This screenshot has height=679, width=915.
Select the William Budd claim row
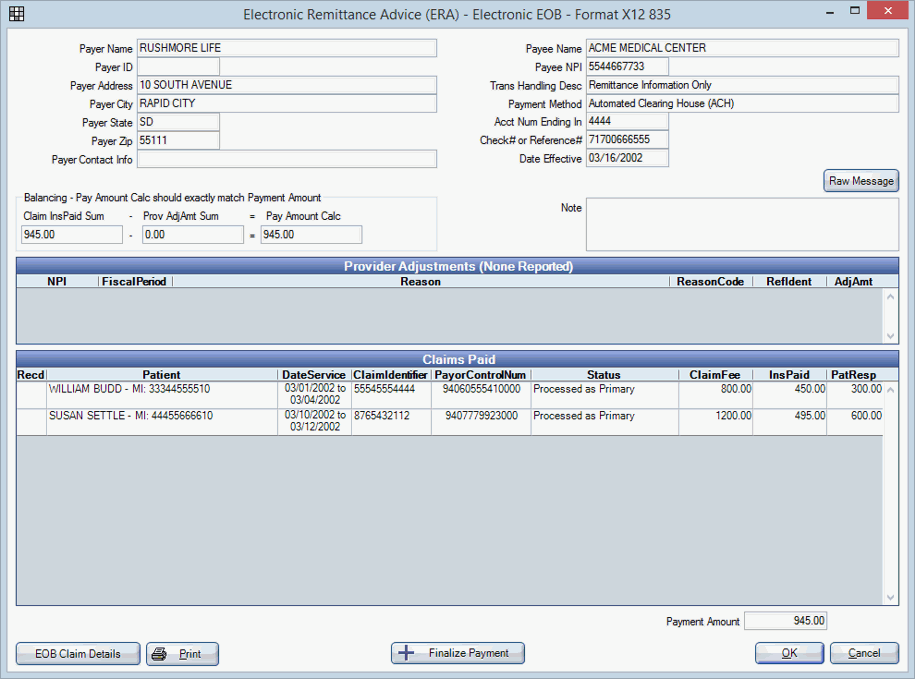[160, 389]
